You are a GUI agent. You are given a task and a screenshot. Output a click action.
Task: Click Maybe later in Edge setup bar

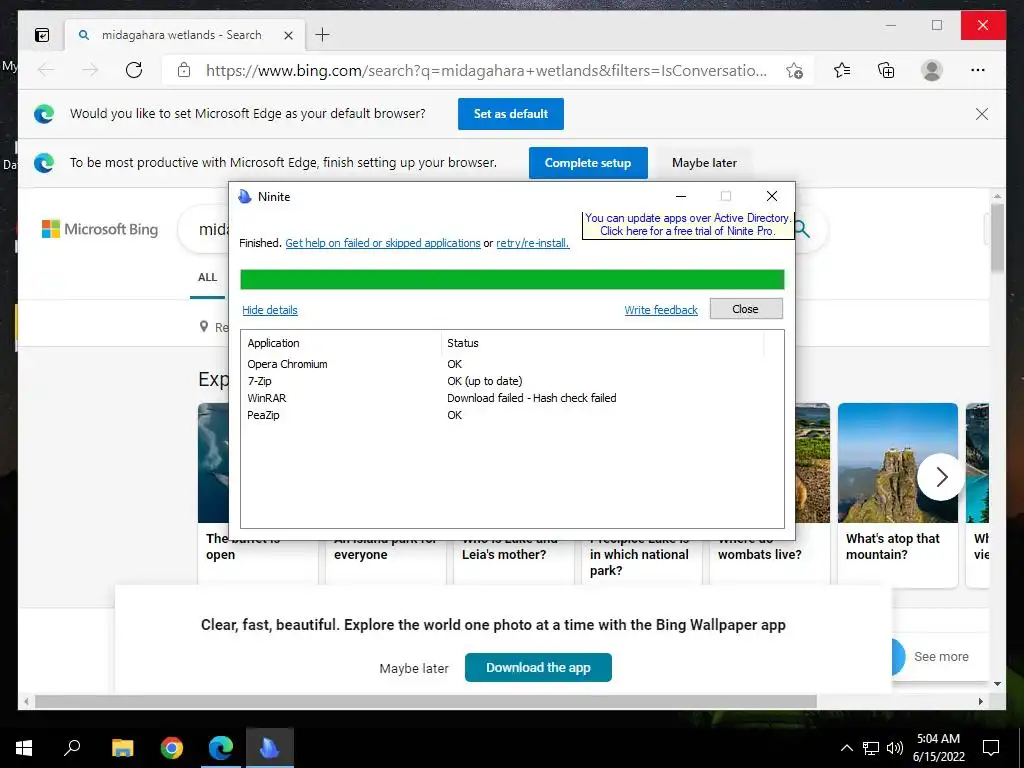(x=704, y=163)
